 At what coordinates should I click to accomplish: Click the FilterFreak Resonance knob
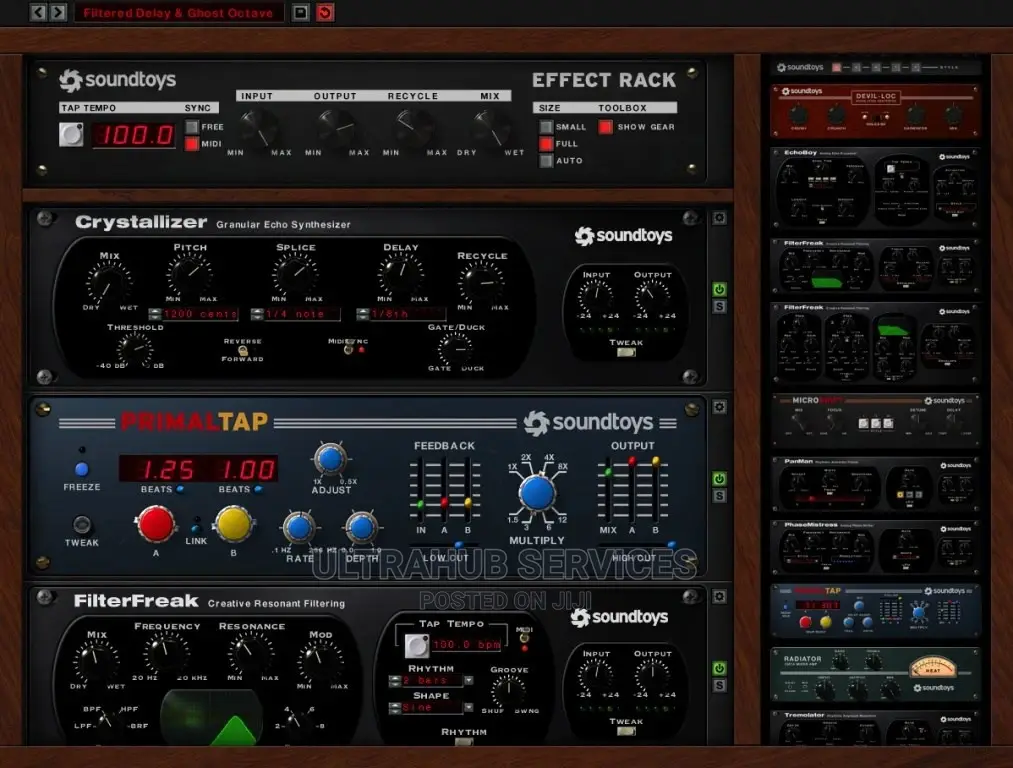(251, 654)
